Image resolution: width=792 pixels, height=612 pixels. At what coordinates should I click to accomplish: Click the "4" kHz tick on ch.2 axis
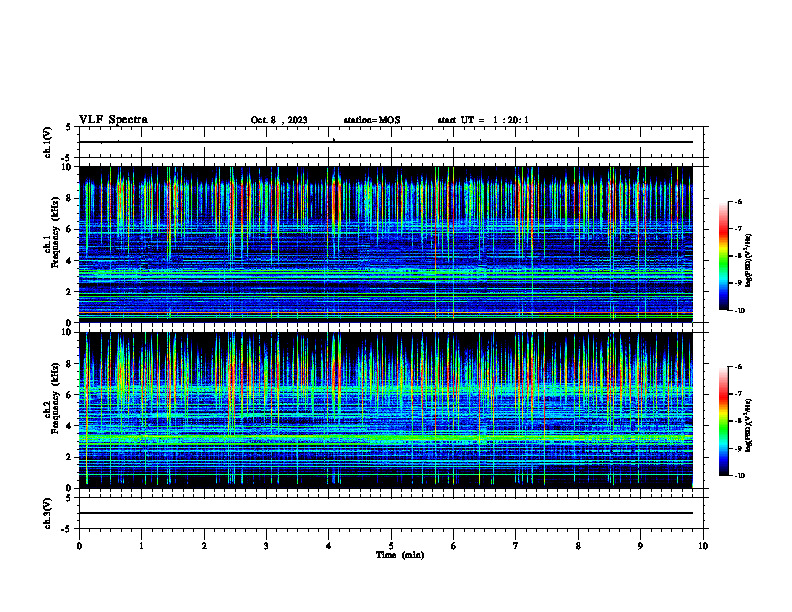click(70, 426)
